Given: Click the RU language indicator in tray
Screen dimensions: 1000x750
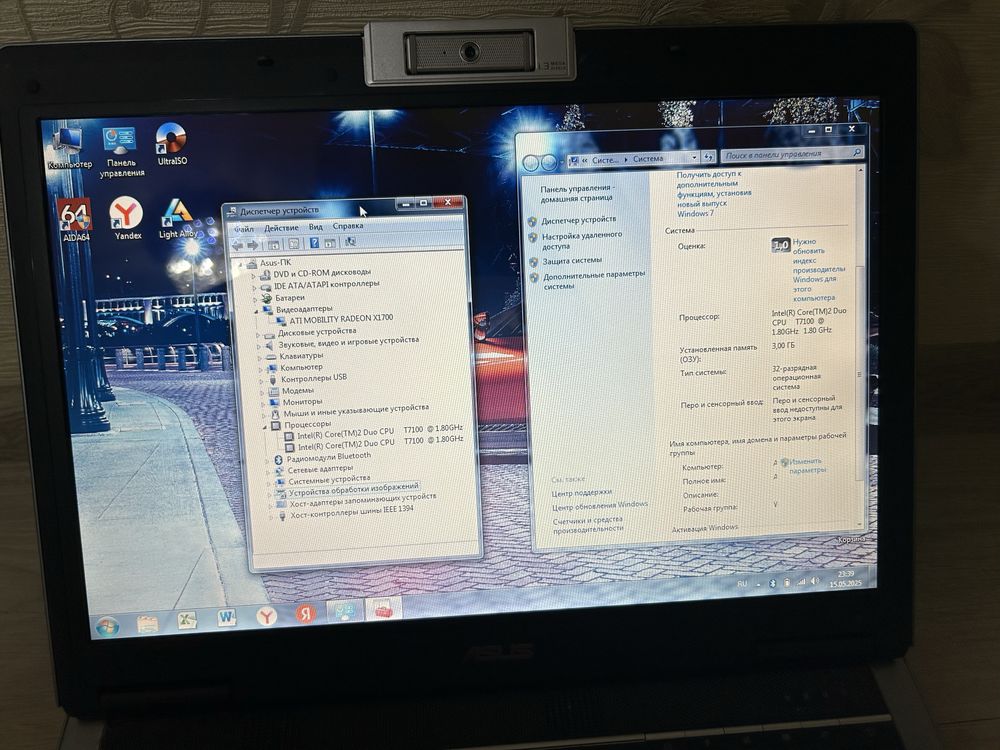Looking at the screenshot, I should [x=742, y=584].
